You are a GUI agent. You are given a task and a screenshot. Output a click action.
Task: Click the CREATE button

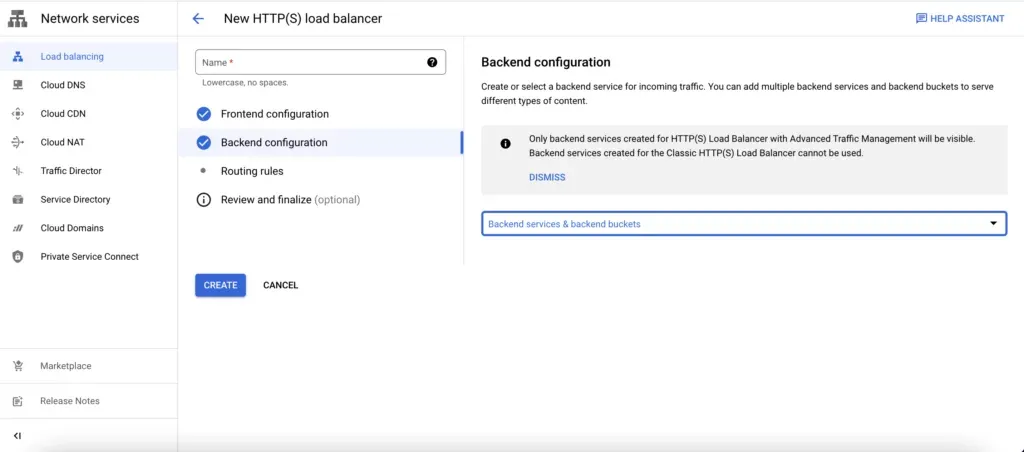coord(220,285)
